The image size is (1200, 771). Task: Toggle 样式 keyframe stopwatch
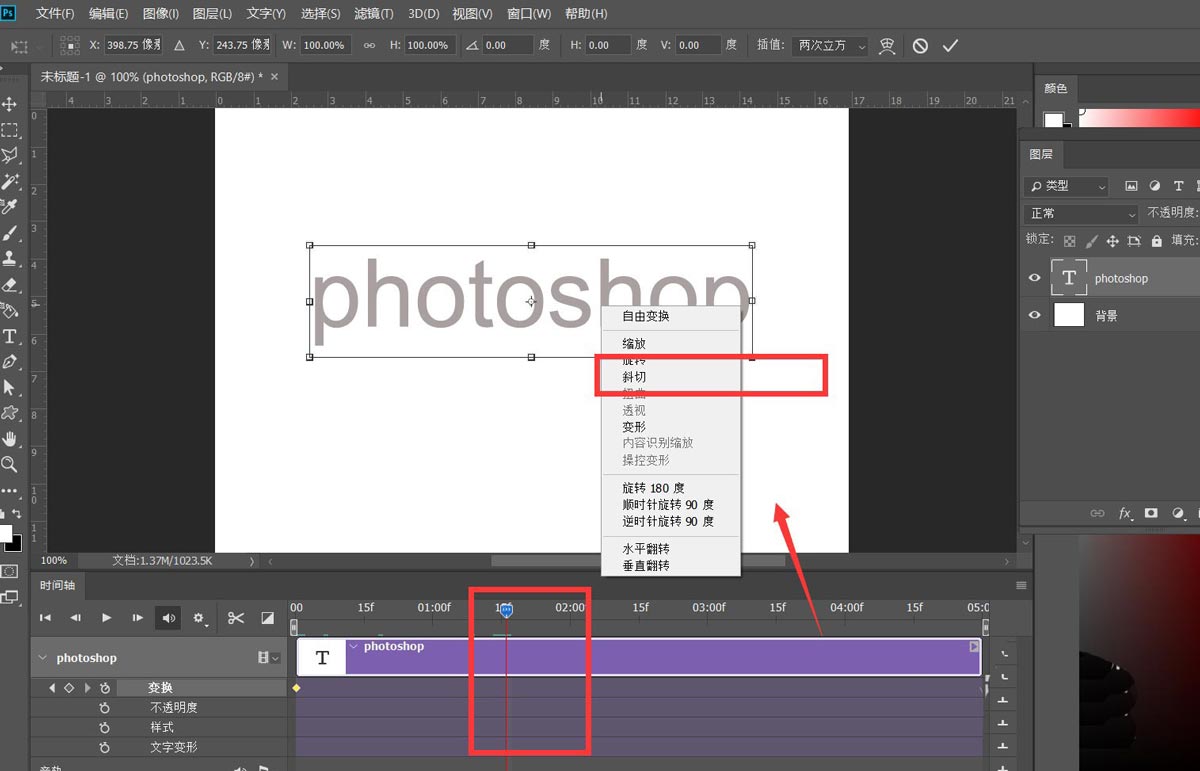coord(104,727)
